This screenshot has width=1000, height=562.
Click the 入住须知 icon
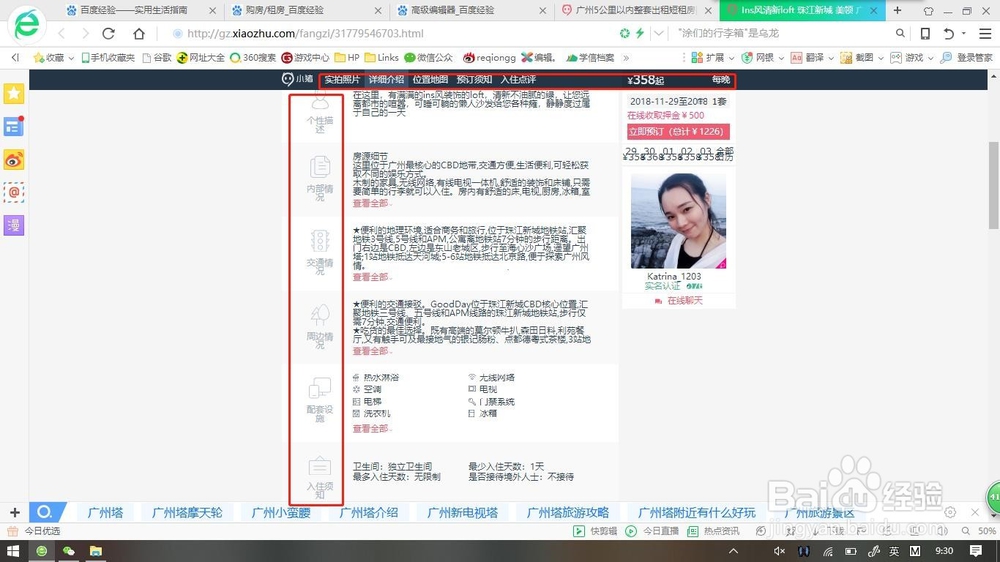click(320, 467)
